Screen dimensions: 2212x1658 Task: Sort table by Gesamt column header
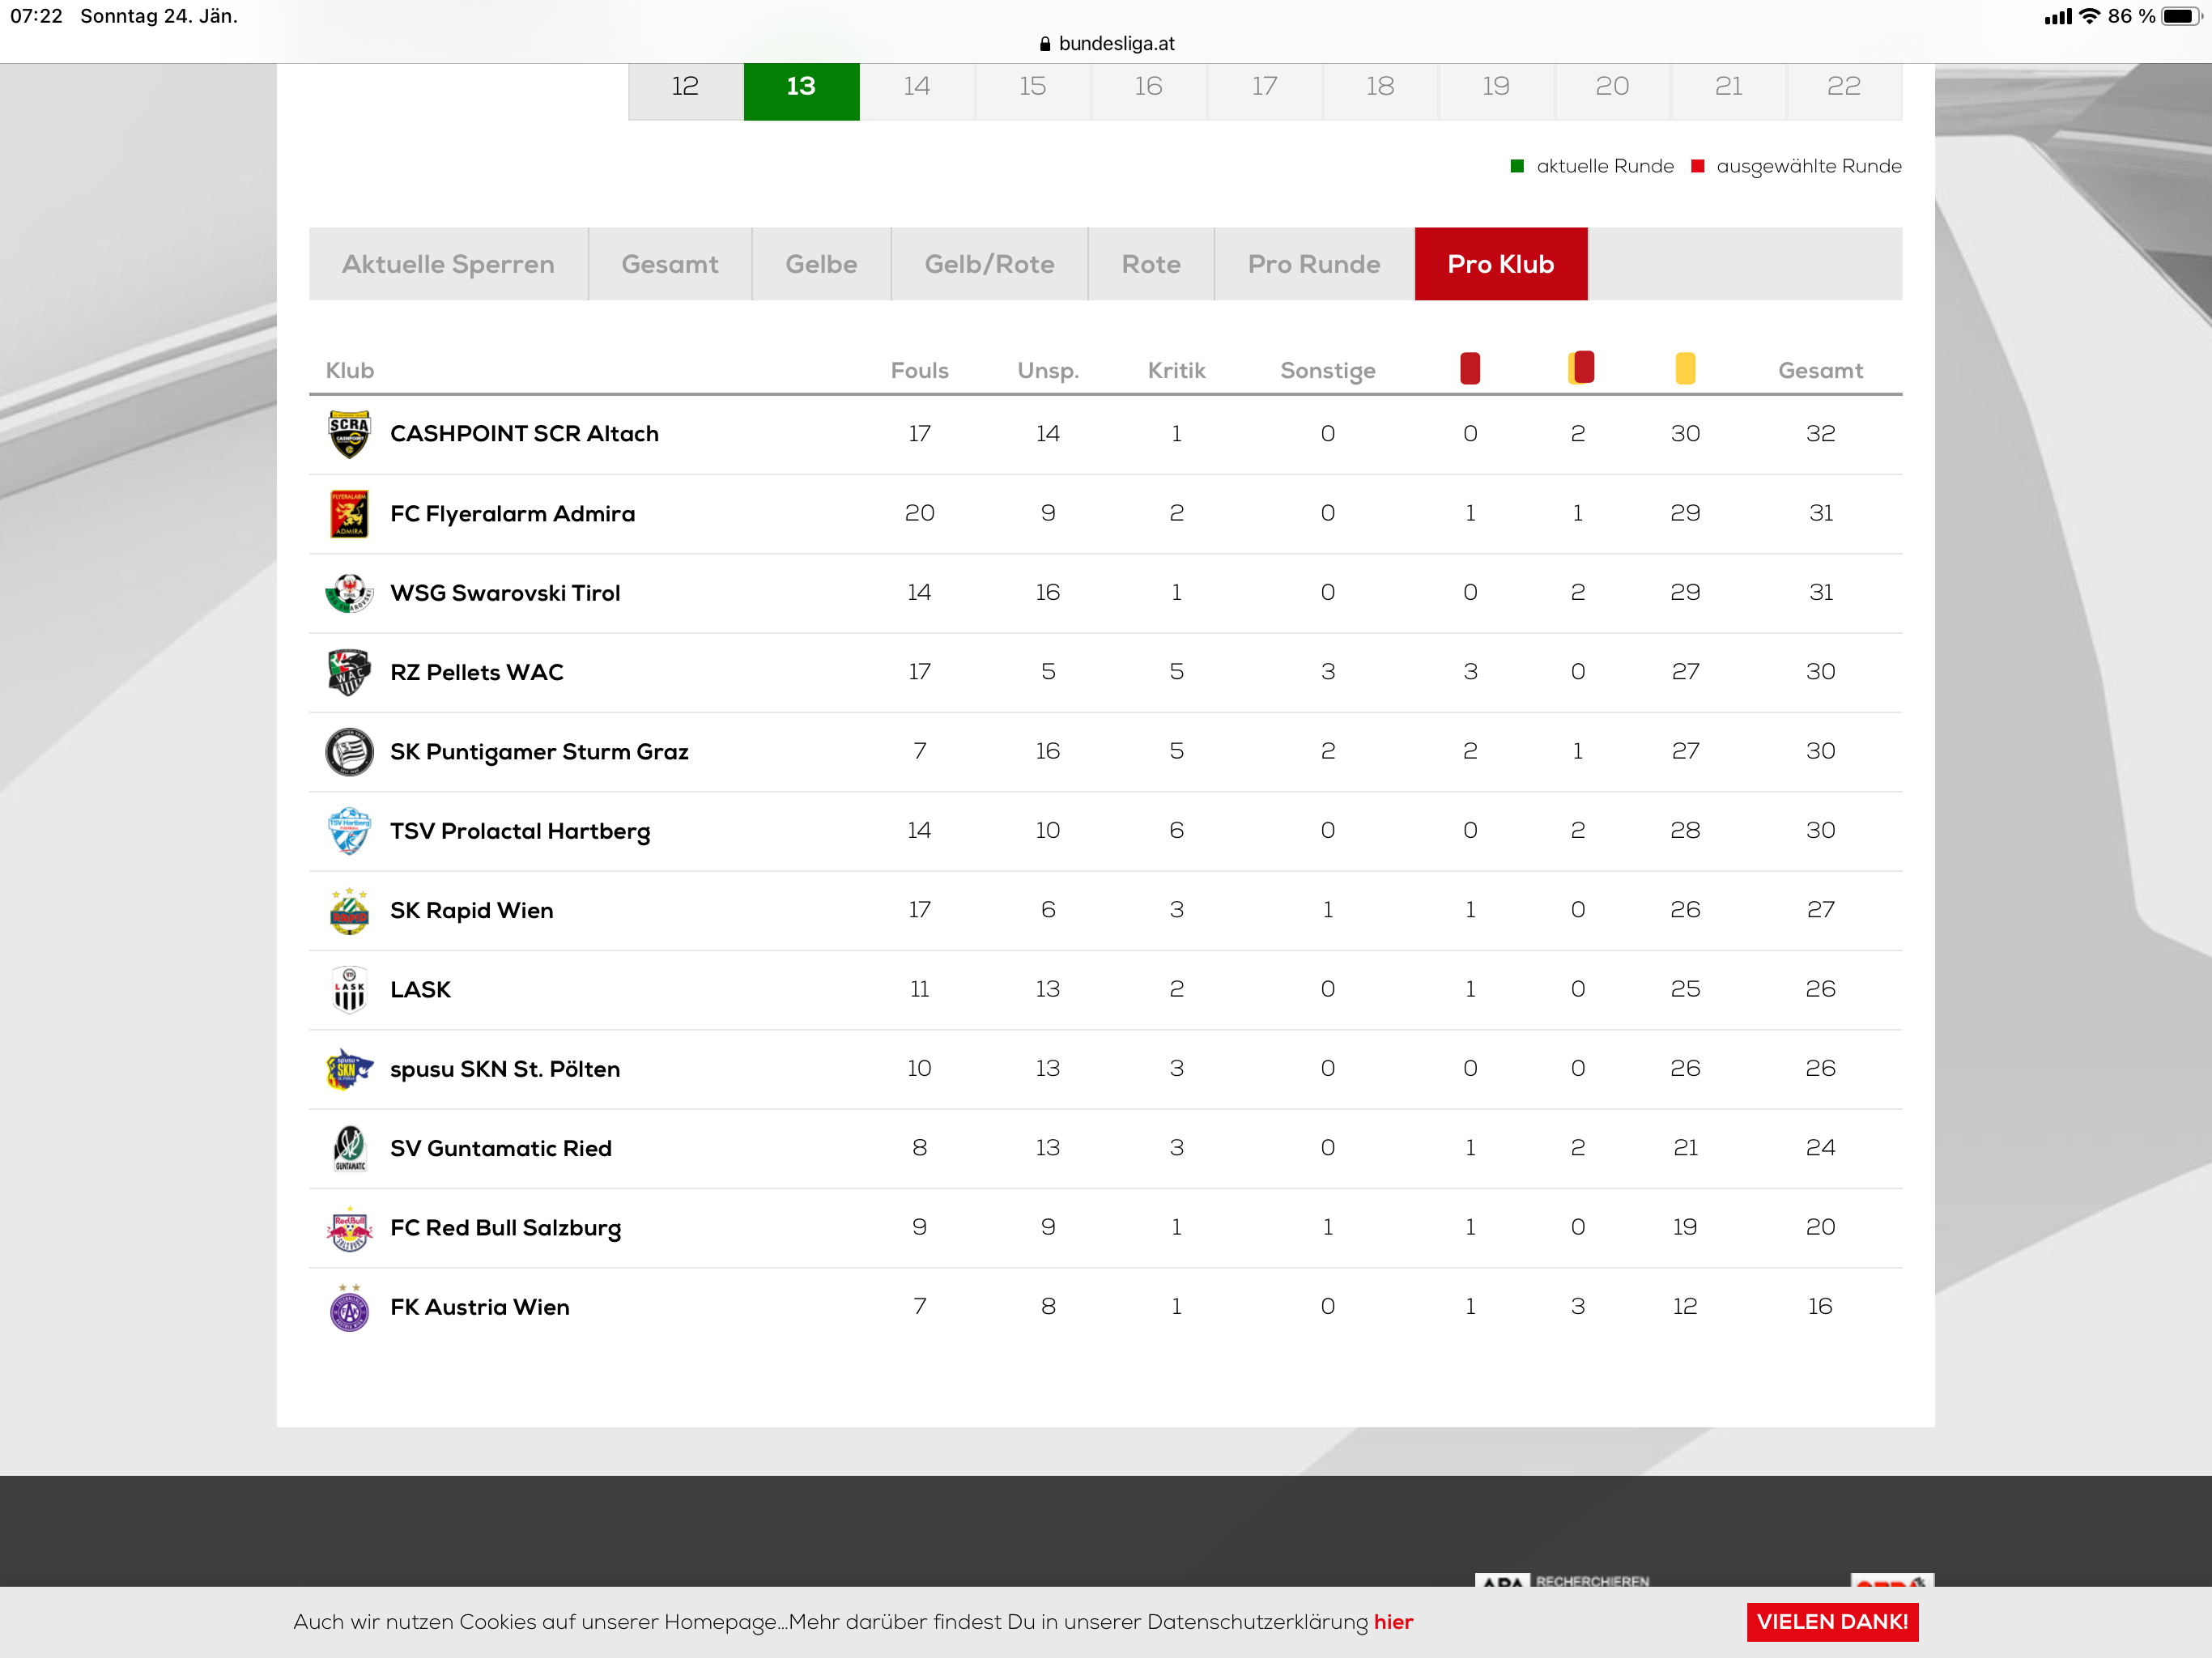pos(1821,370)
